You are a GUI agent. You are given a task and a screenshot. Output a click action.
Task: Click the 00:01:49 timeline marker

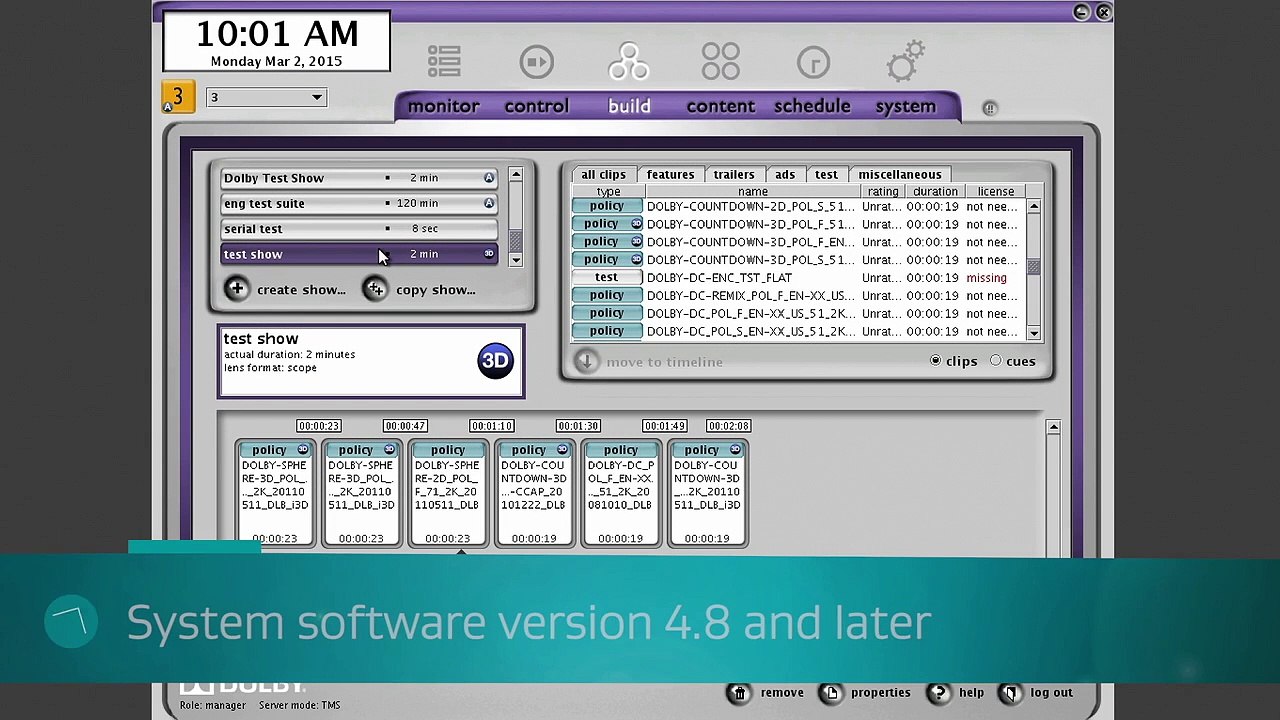pyautogui.click(x=664, y=426)
